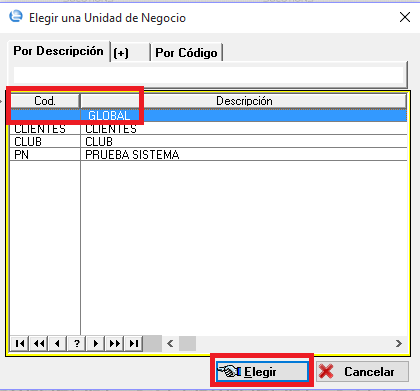
Task: Click the dialog's app icon in title bar
Action: (x=16, y=16)
